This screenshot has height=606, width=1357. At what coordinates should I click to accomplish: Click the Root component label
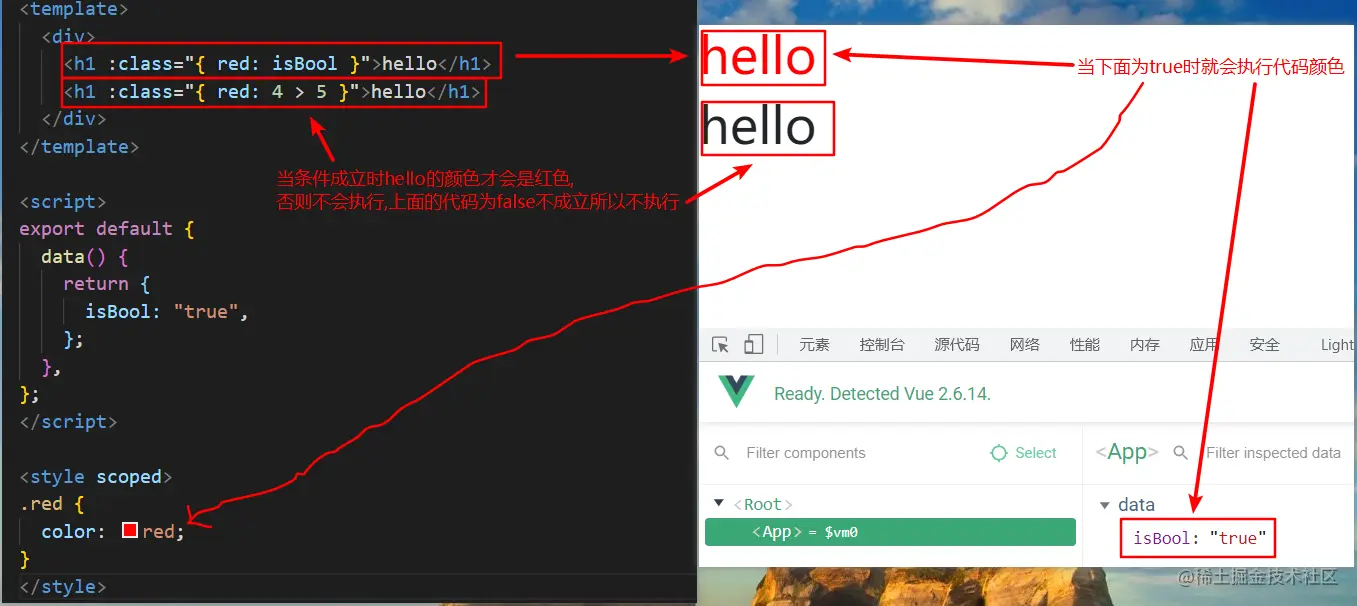click(x=763, y=504)
